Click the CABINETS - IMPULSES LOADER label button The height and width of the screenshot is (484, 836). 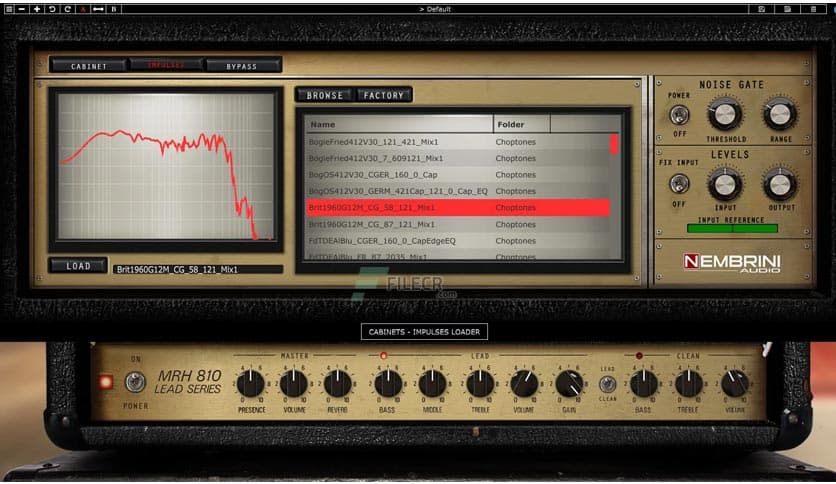point(424,332)
